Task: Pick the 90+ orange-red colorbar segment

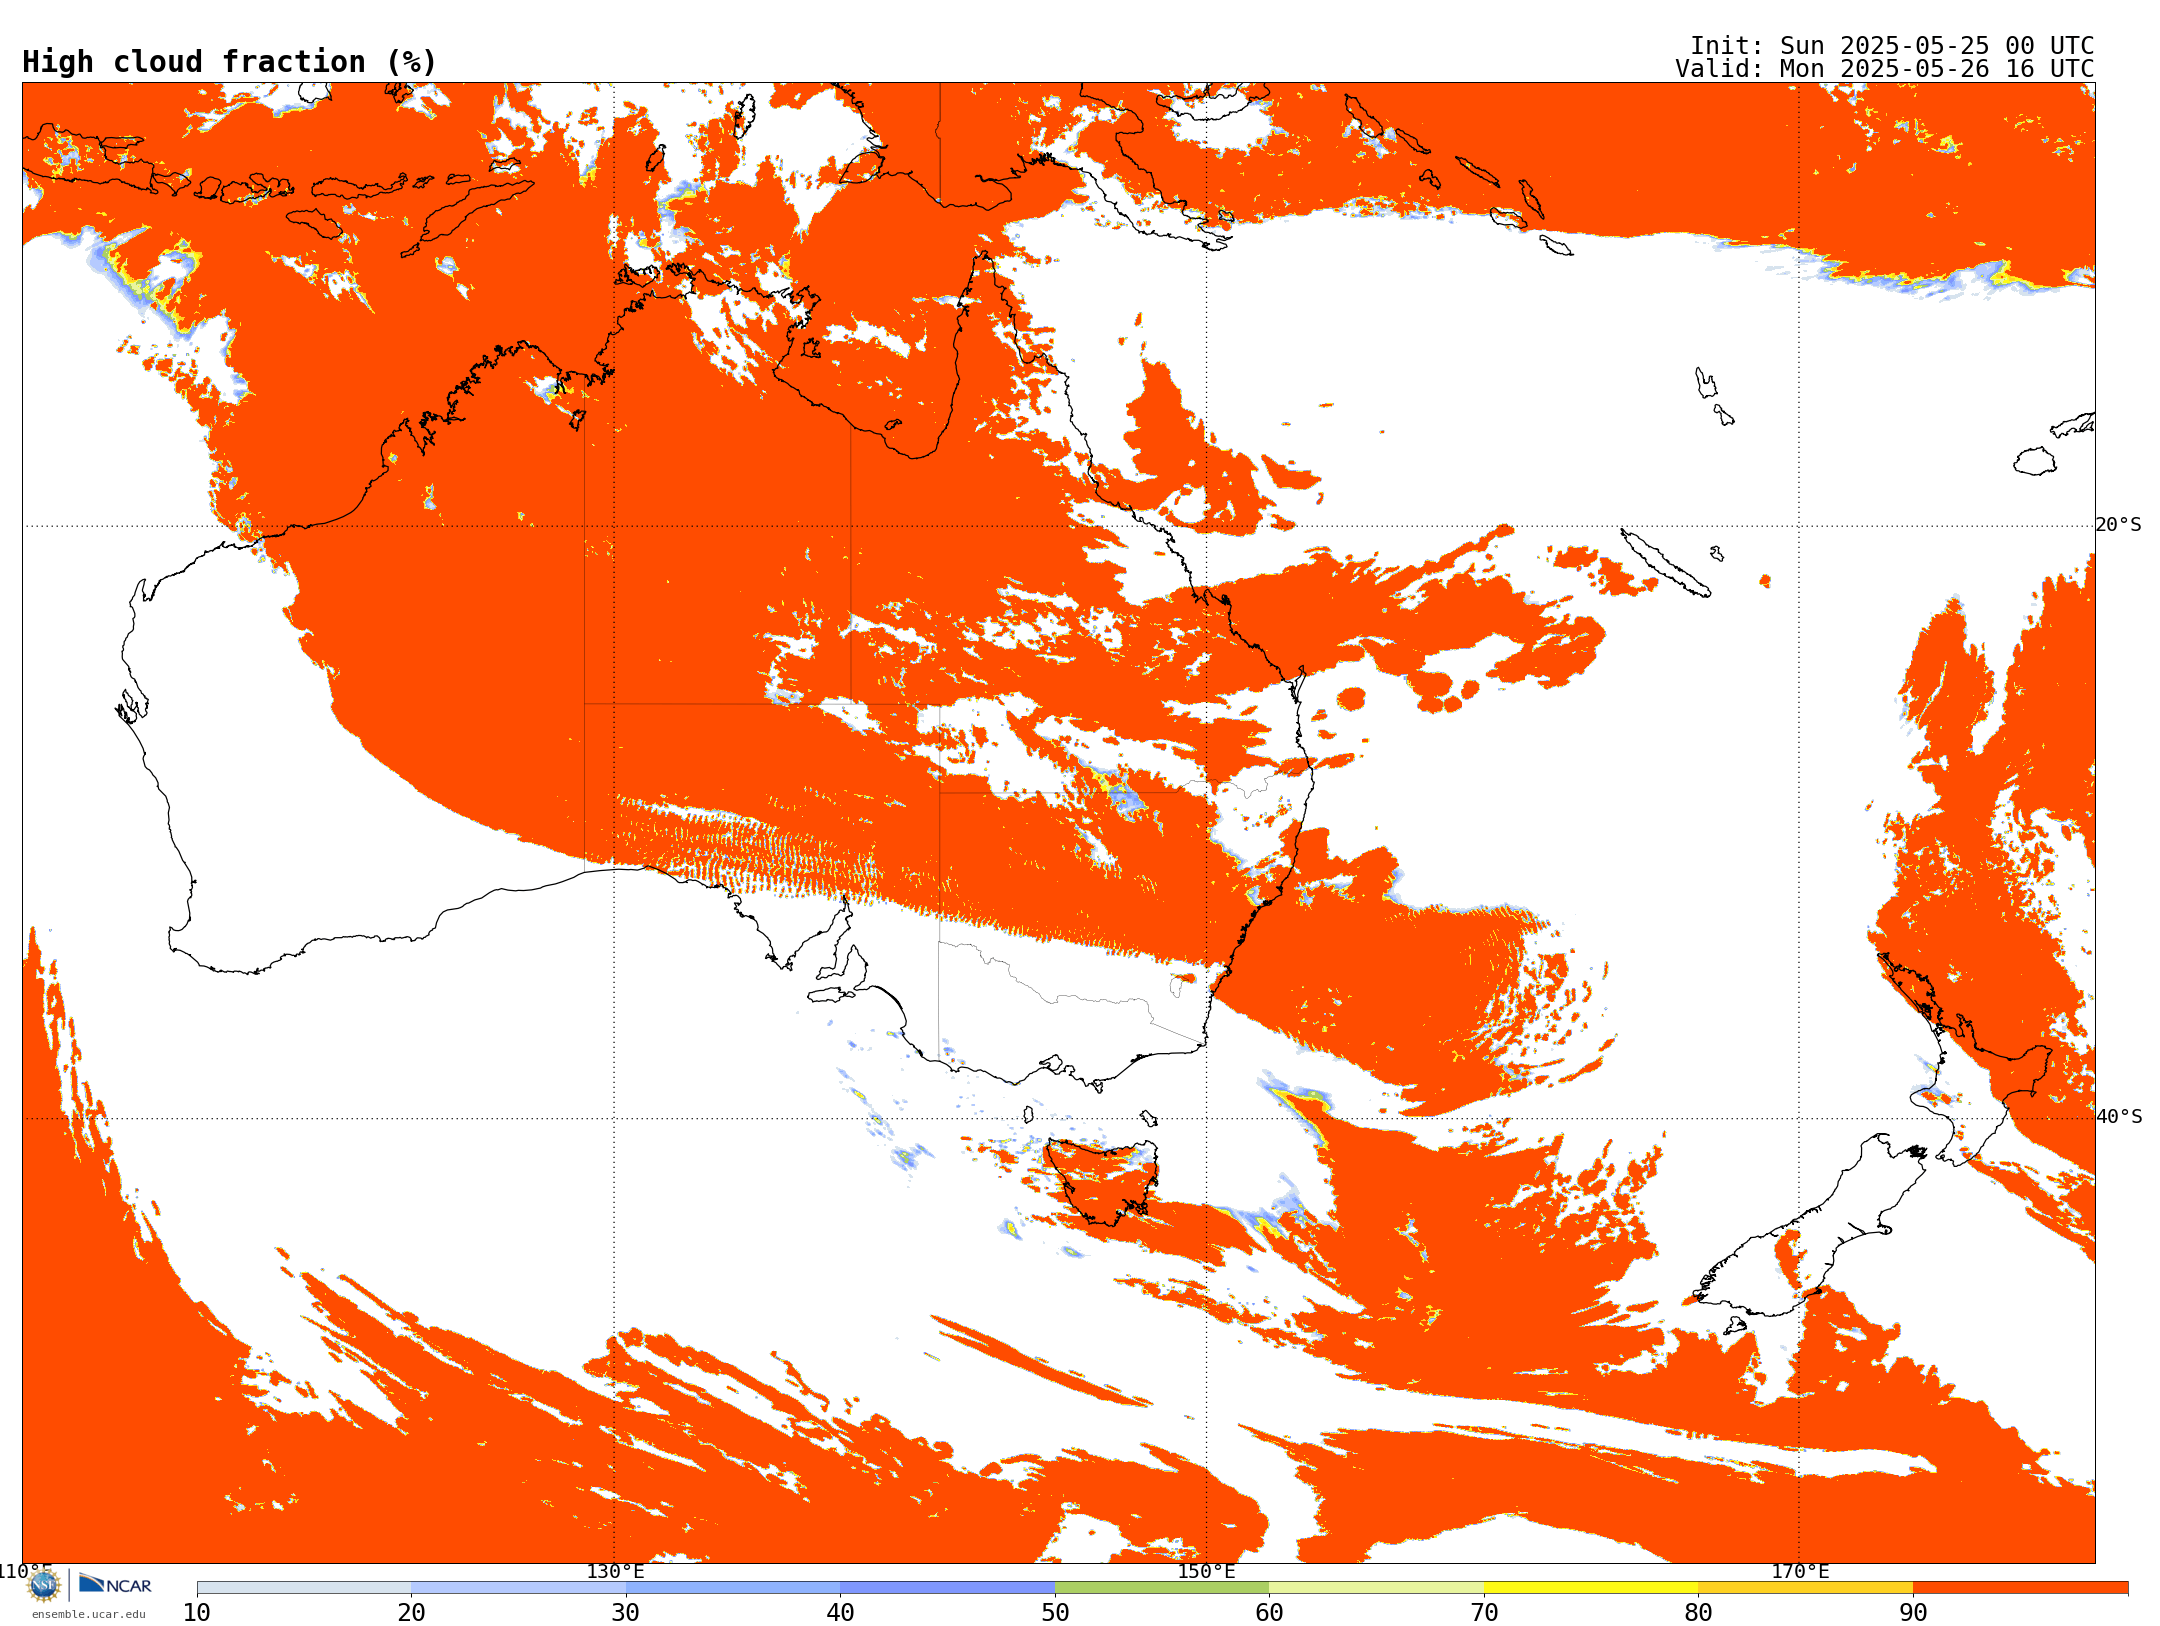Action: [x=2020, y=1588]
